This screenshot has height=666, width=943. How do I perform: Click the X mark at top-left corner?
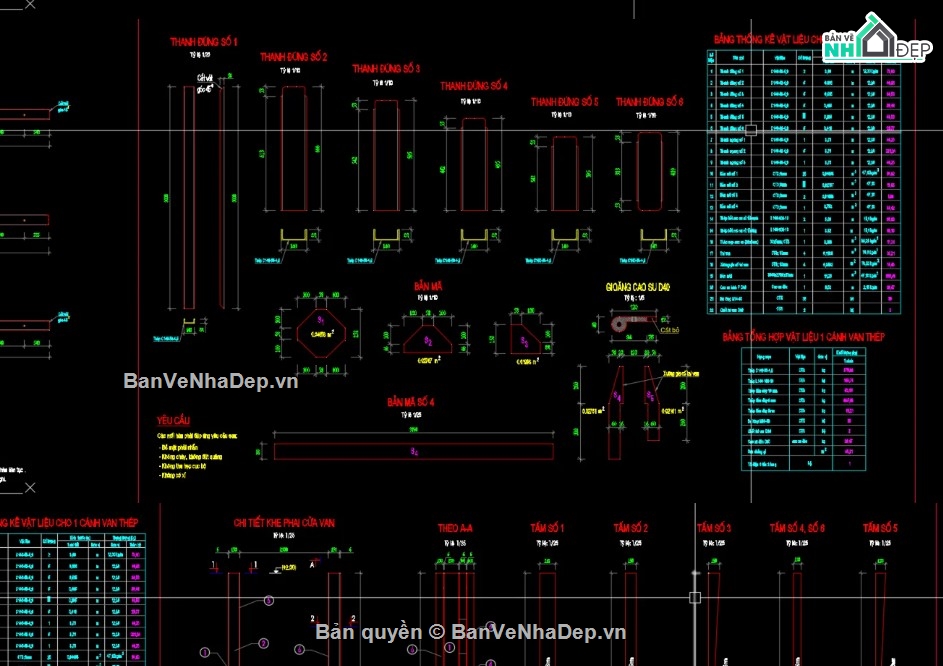click(30, 5)
